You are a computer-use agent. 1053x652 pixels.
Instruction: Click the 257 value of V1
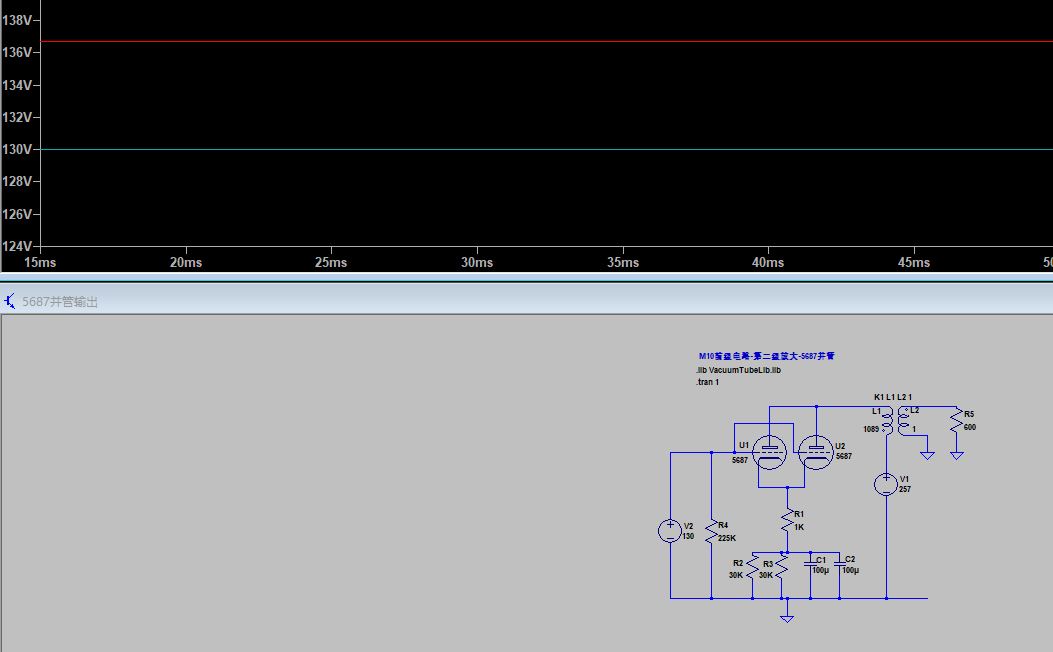tap(905, 490)
